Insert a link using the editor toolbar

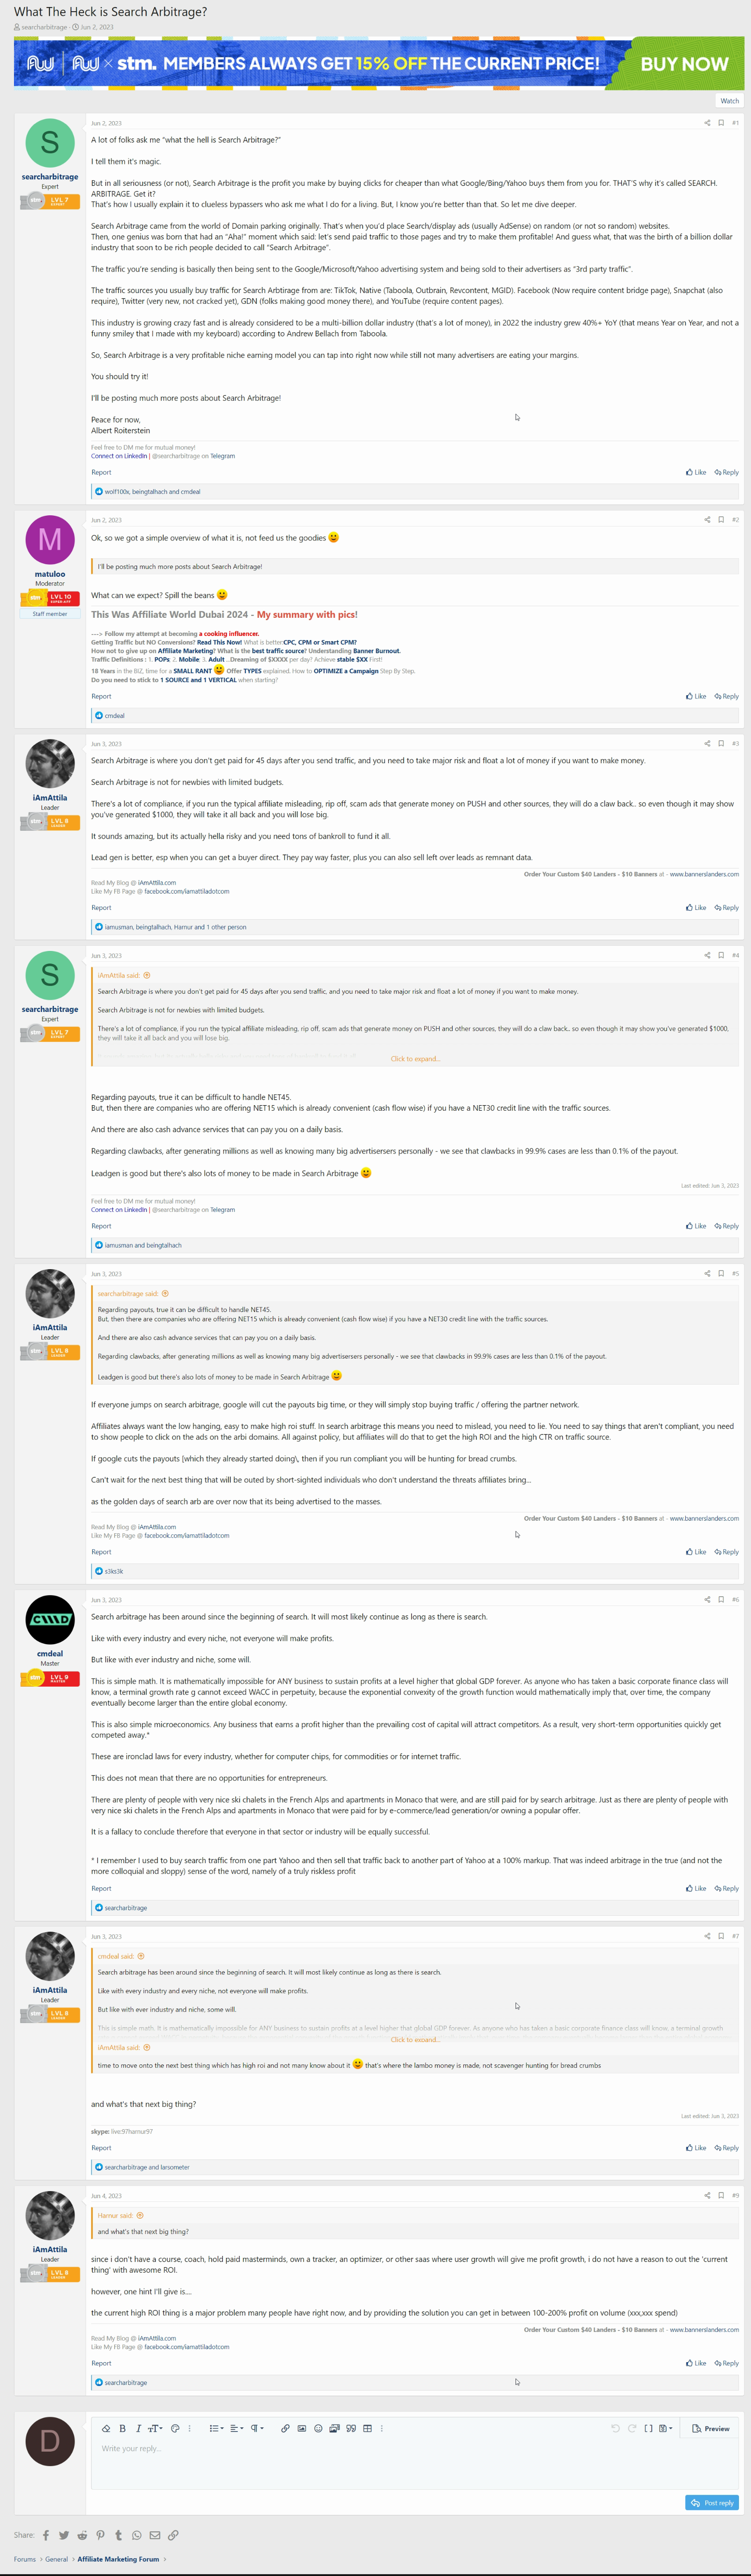coord(285,2428)
